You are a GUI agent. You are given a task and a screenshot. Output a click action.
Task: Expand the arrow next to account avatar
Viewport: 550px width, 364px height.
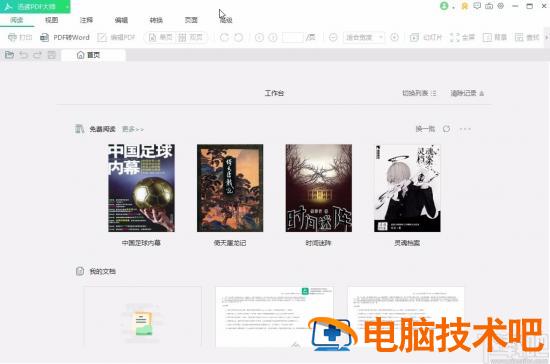[x=453, y=7]
